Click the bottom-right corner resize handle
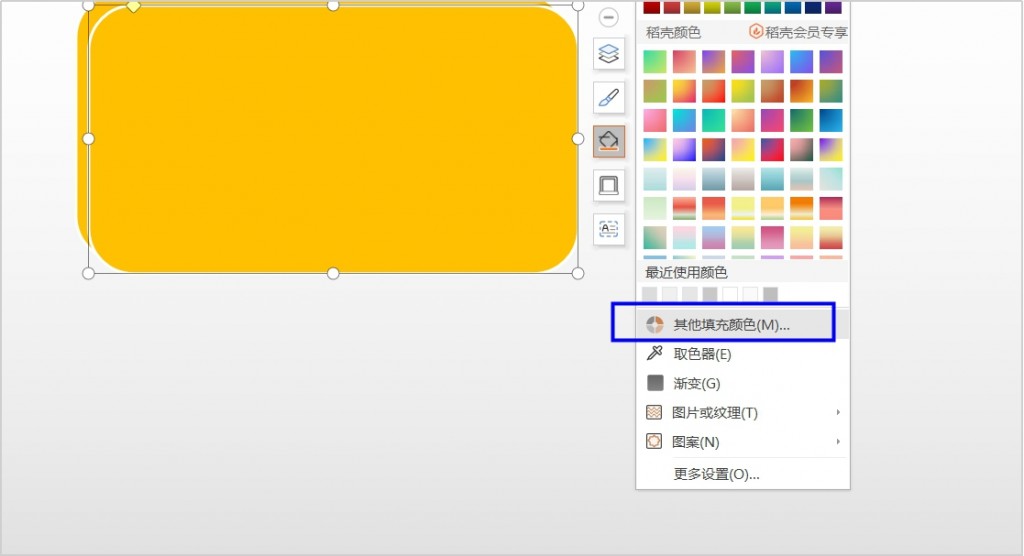The width and height of the screenshot is (1024, 556). [577, 273]
